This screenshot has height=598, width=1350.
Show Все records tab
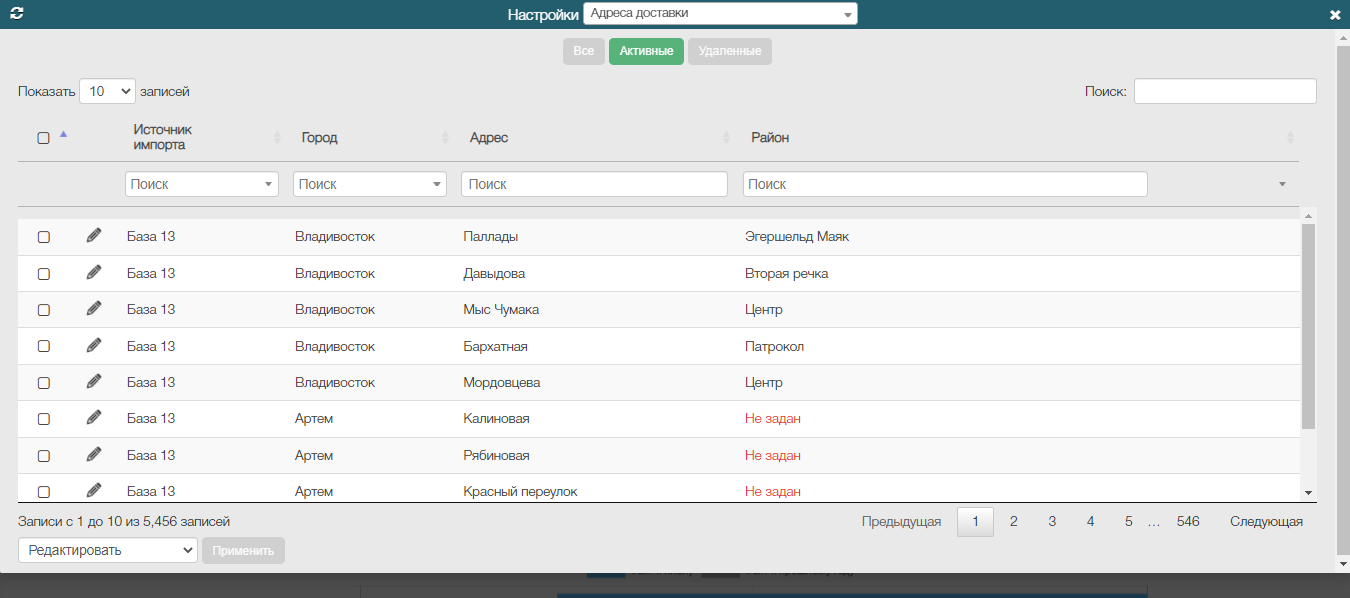(584, 51)
